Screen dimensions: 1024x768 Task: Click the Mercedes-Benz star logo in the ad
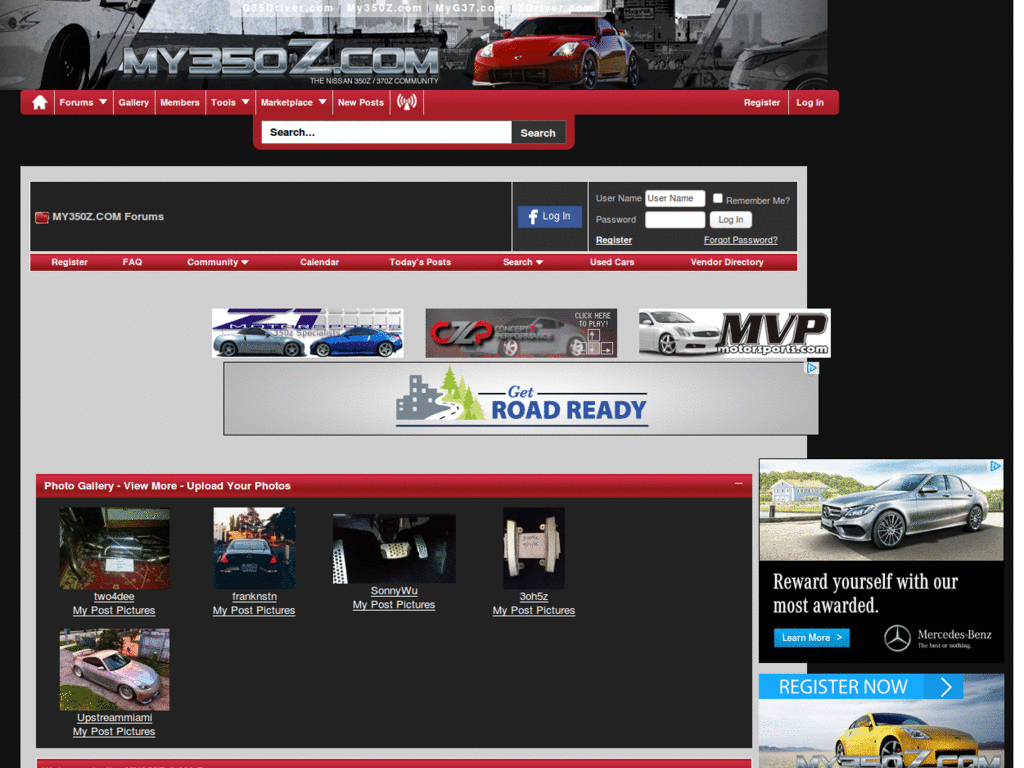(x=897, y=637)
